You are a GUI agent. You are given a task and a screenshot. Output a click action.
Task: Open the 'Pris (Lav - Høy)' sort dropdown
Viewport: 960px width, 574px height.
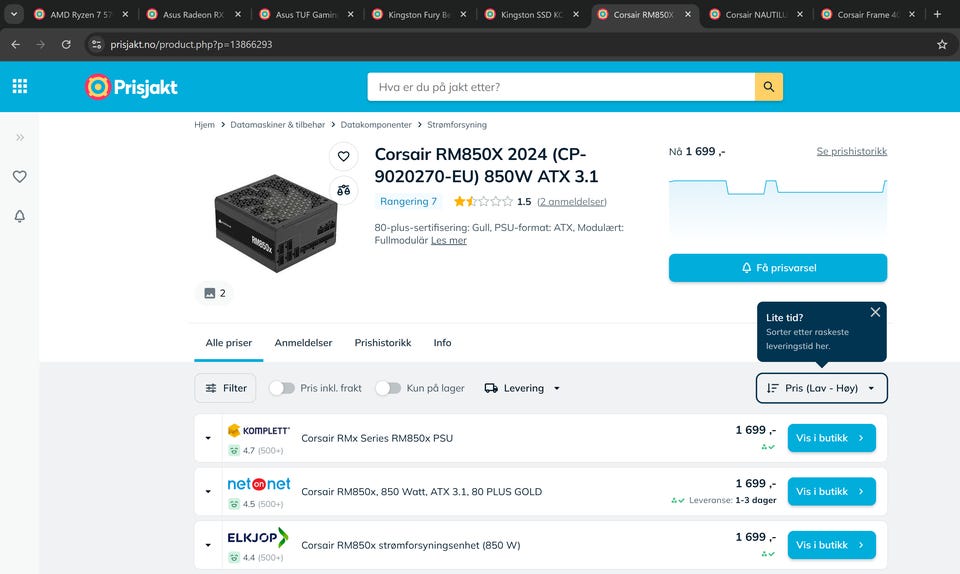[822, 388]
